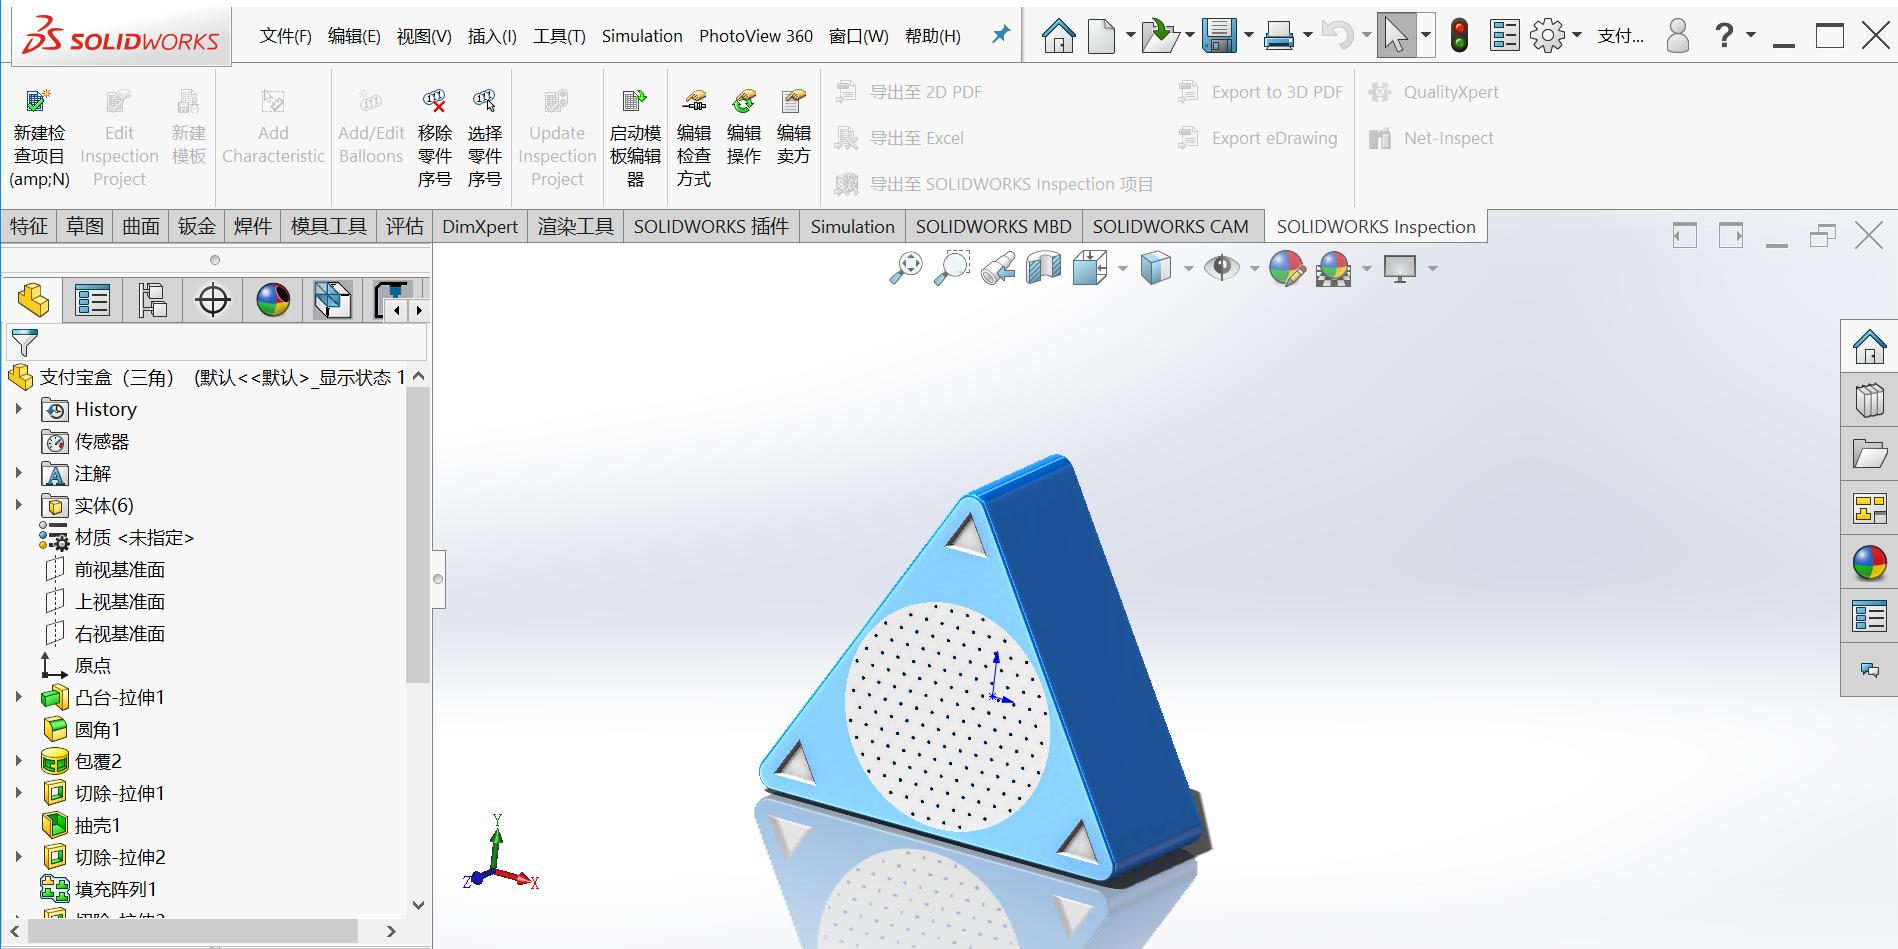Open the 文件(F) menu
Viewport: 1898px width, 949px height.
286,36
